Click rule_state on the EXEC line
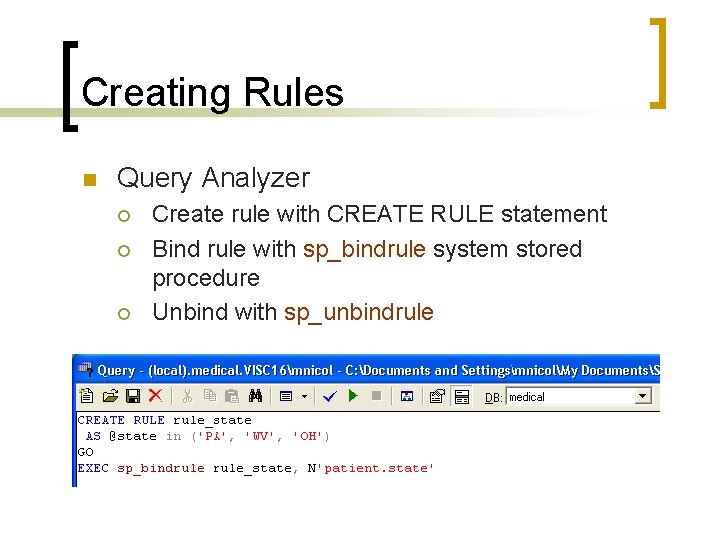The width and height of the screenshot is (720, 540). 252,469
